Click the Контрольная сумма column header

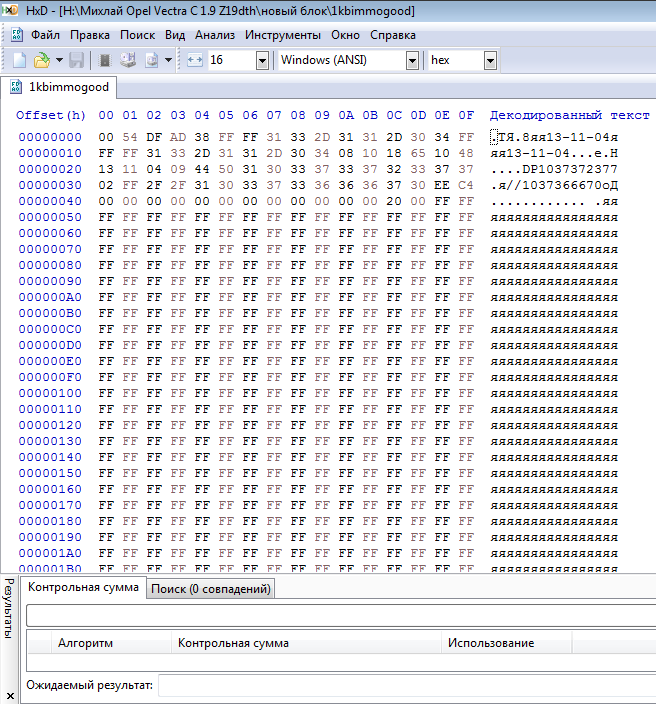coord(233,643)
